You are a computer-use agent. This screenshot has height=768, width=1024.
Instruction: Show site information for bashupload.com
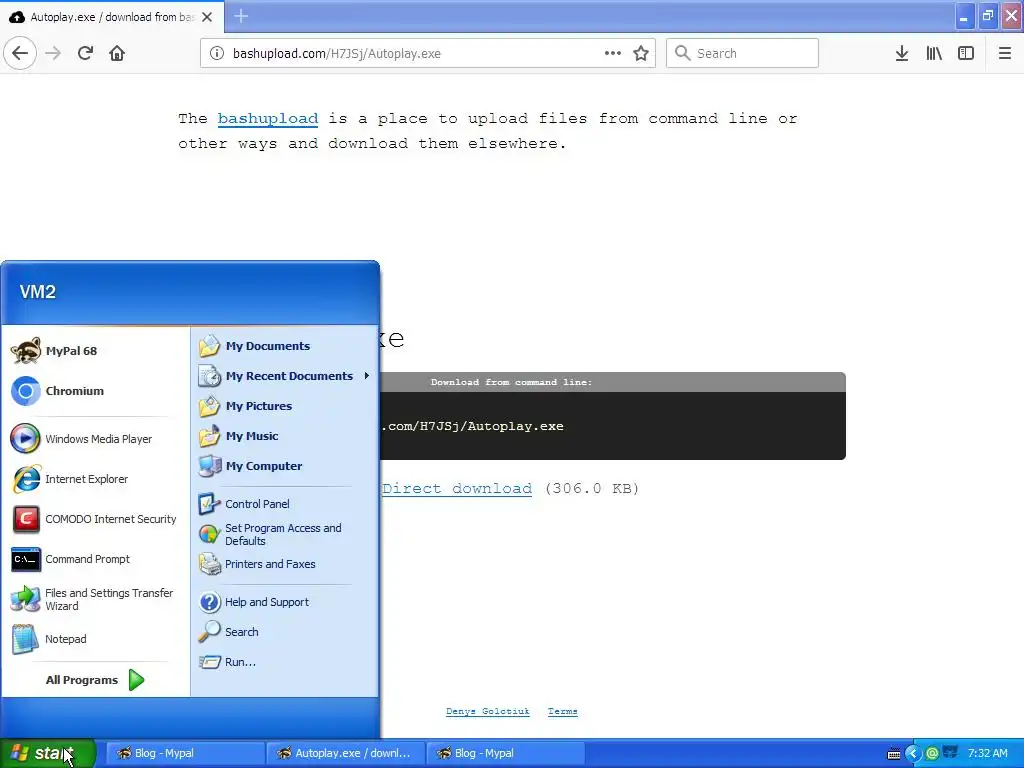217,53
